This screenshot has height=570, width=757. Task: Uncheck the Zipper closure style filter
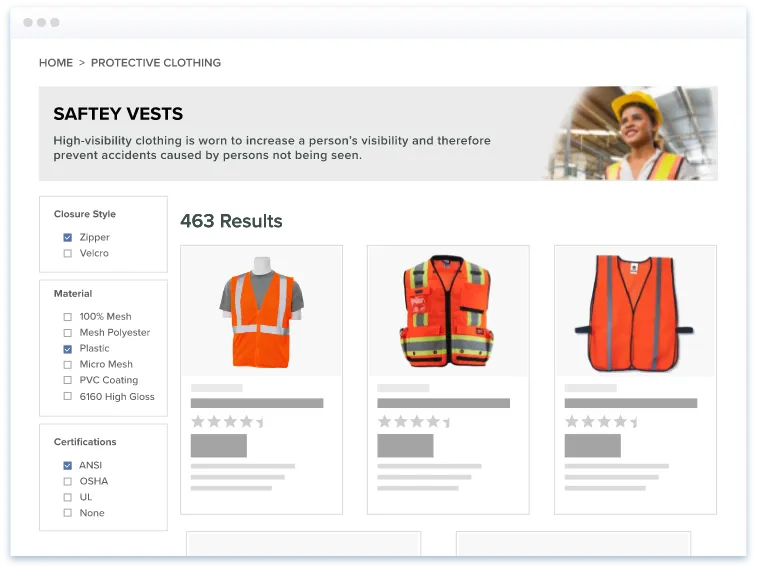tap(68, 237)
